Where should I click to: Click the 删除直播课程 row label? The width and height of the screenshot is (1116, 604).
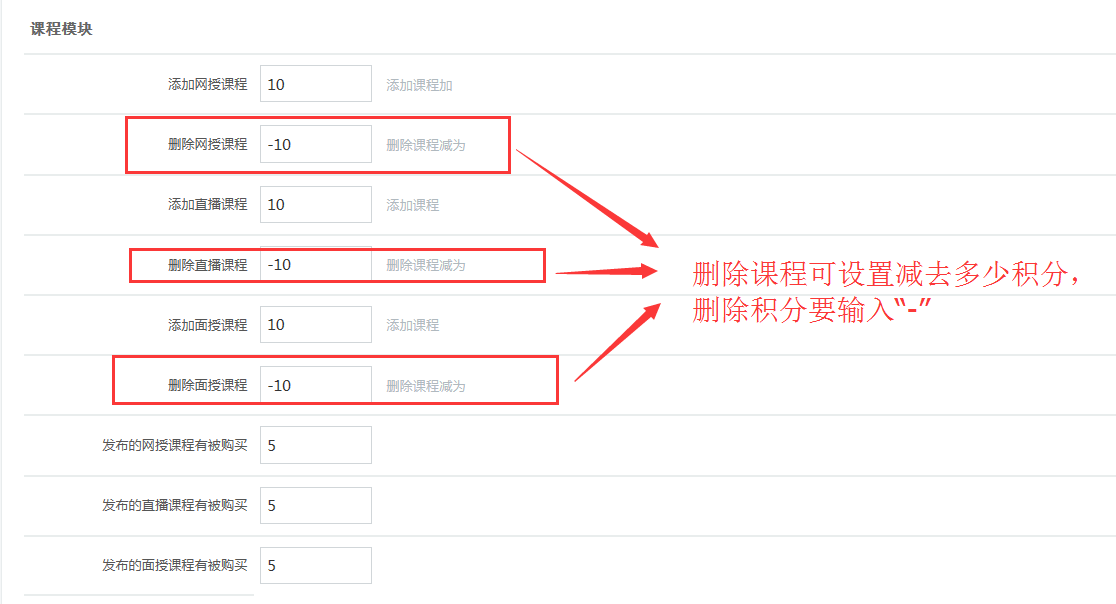pyautogui.click(x=209, y=265)
